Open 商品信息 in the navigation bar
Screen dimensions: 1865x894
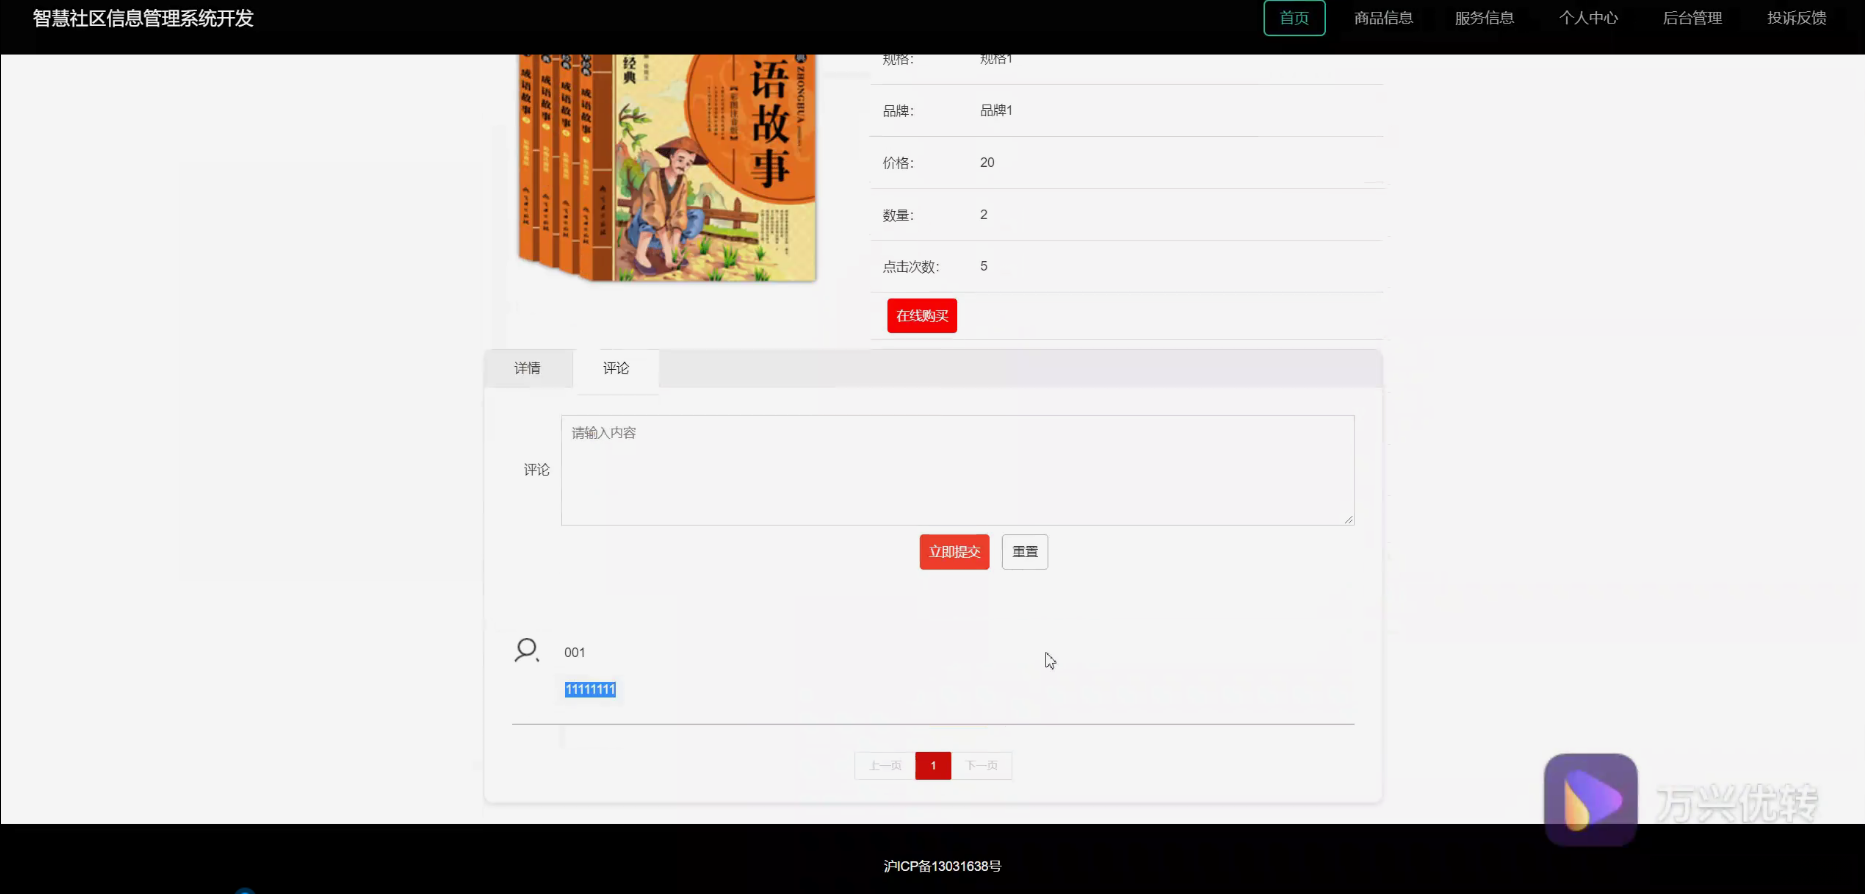click(1383, 18)
